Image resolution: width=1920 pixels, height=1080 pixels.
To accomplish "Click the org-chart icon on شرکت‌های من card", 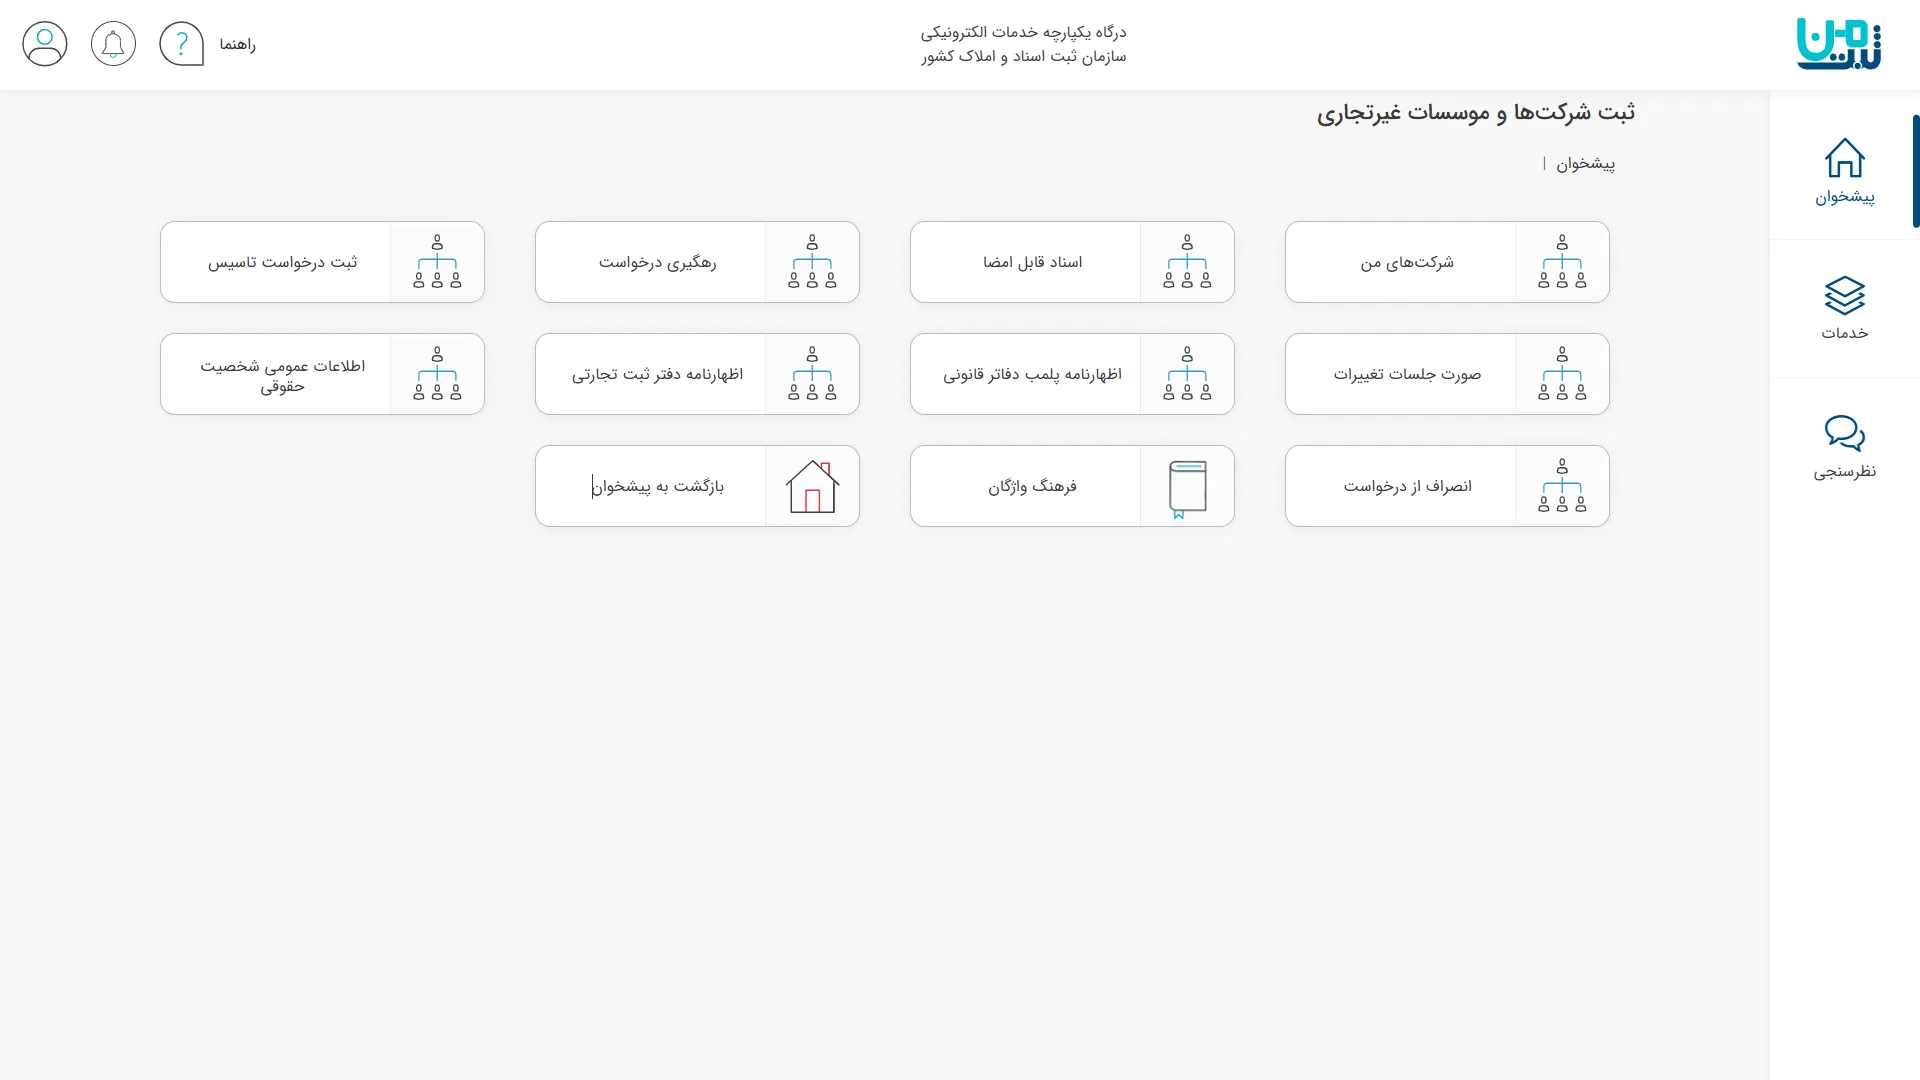I will click(1563, 261).
